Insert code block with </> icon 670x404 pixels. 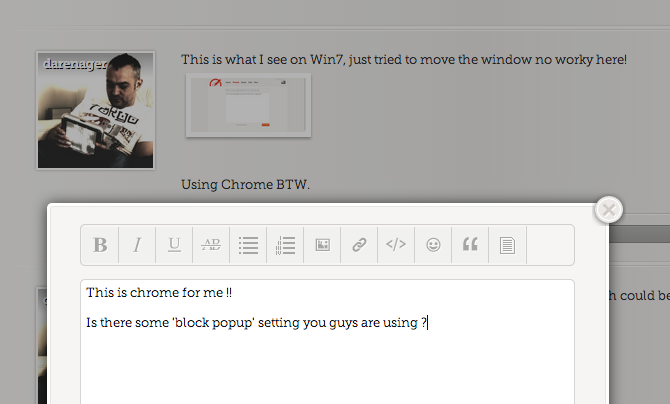click(396, 245)
